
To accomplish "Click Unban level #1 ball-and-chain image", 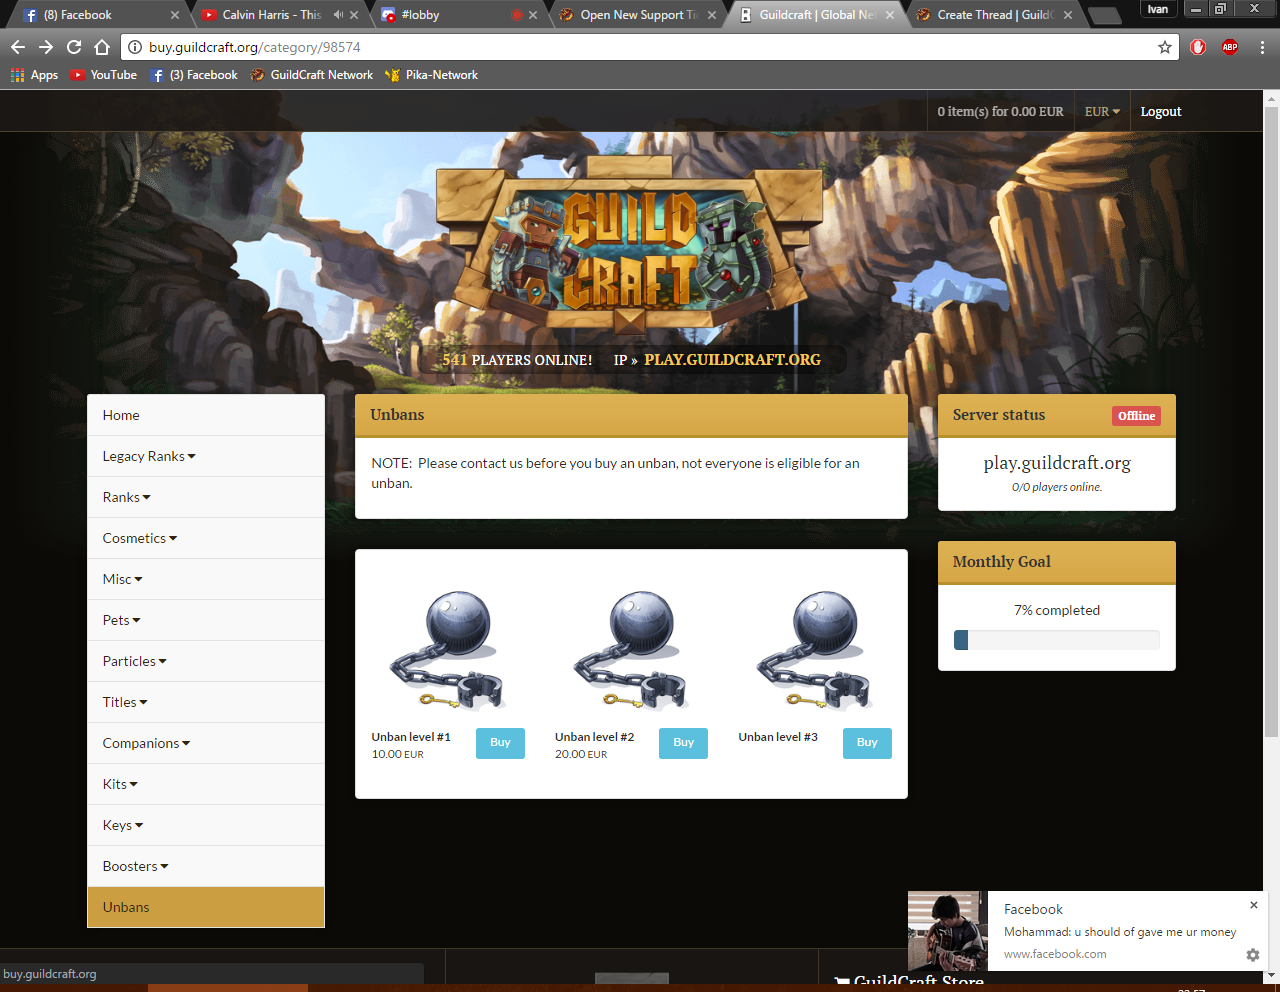I will coord(447,650).
